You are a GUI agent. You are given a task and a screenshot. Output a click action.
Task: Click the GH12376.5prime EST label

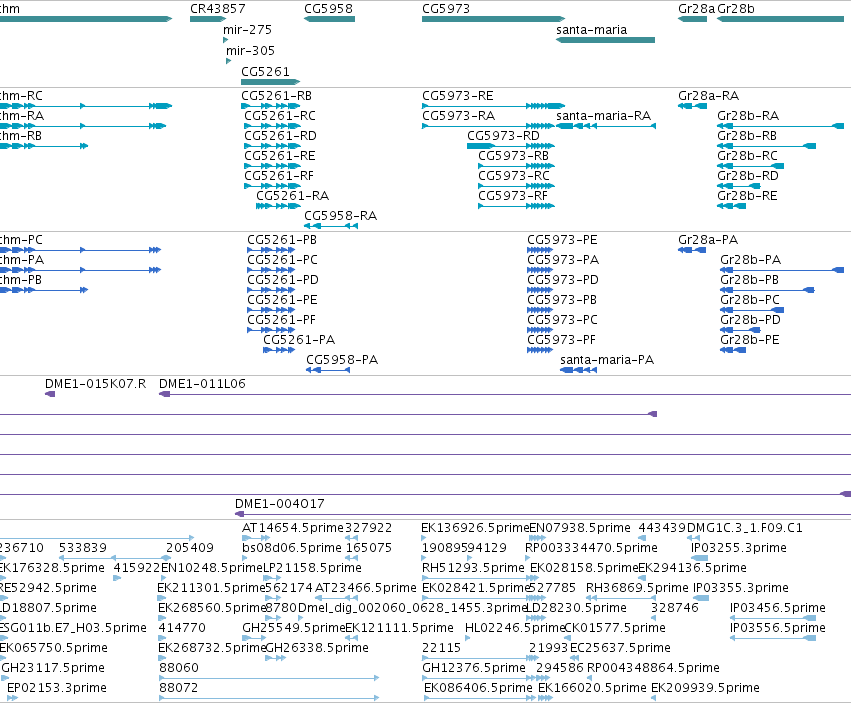click(x=474, y=668)
